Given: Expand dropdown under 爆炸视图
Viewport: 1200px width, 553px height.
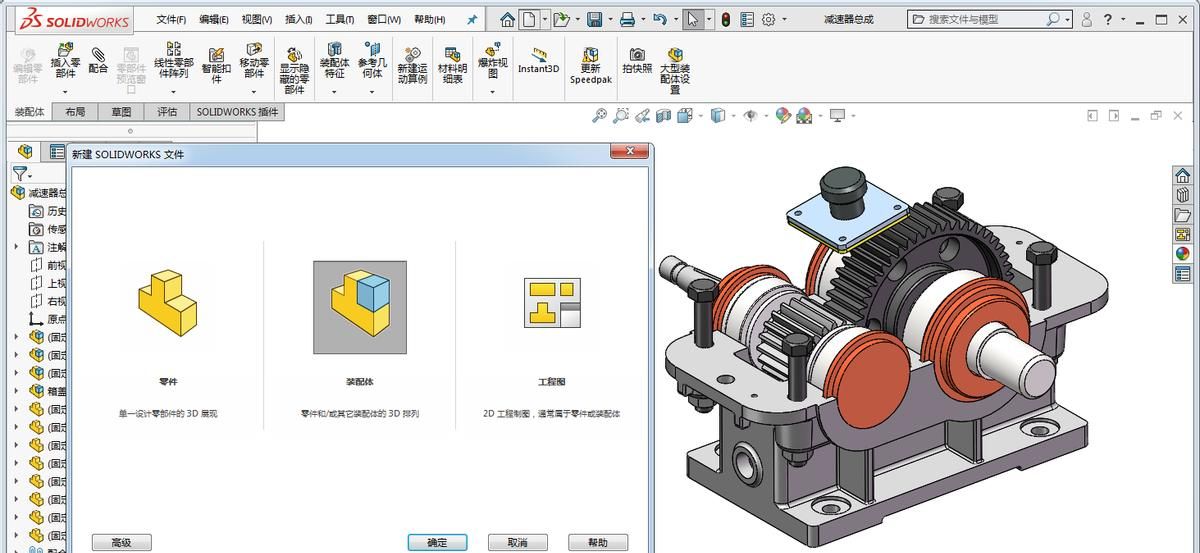Looking at the screenshot, I should [x=492, y=92].
